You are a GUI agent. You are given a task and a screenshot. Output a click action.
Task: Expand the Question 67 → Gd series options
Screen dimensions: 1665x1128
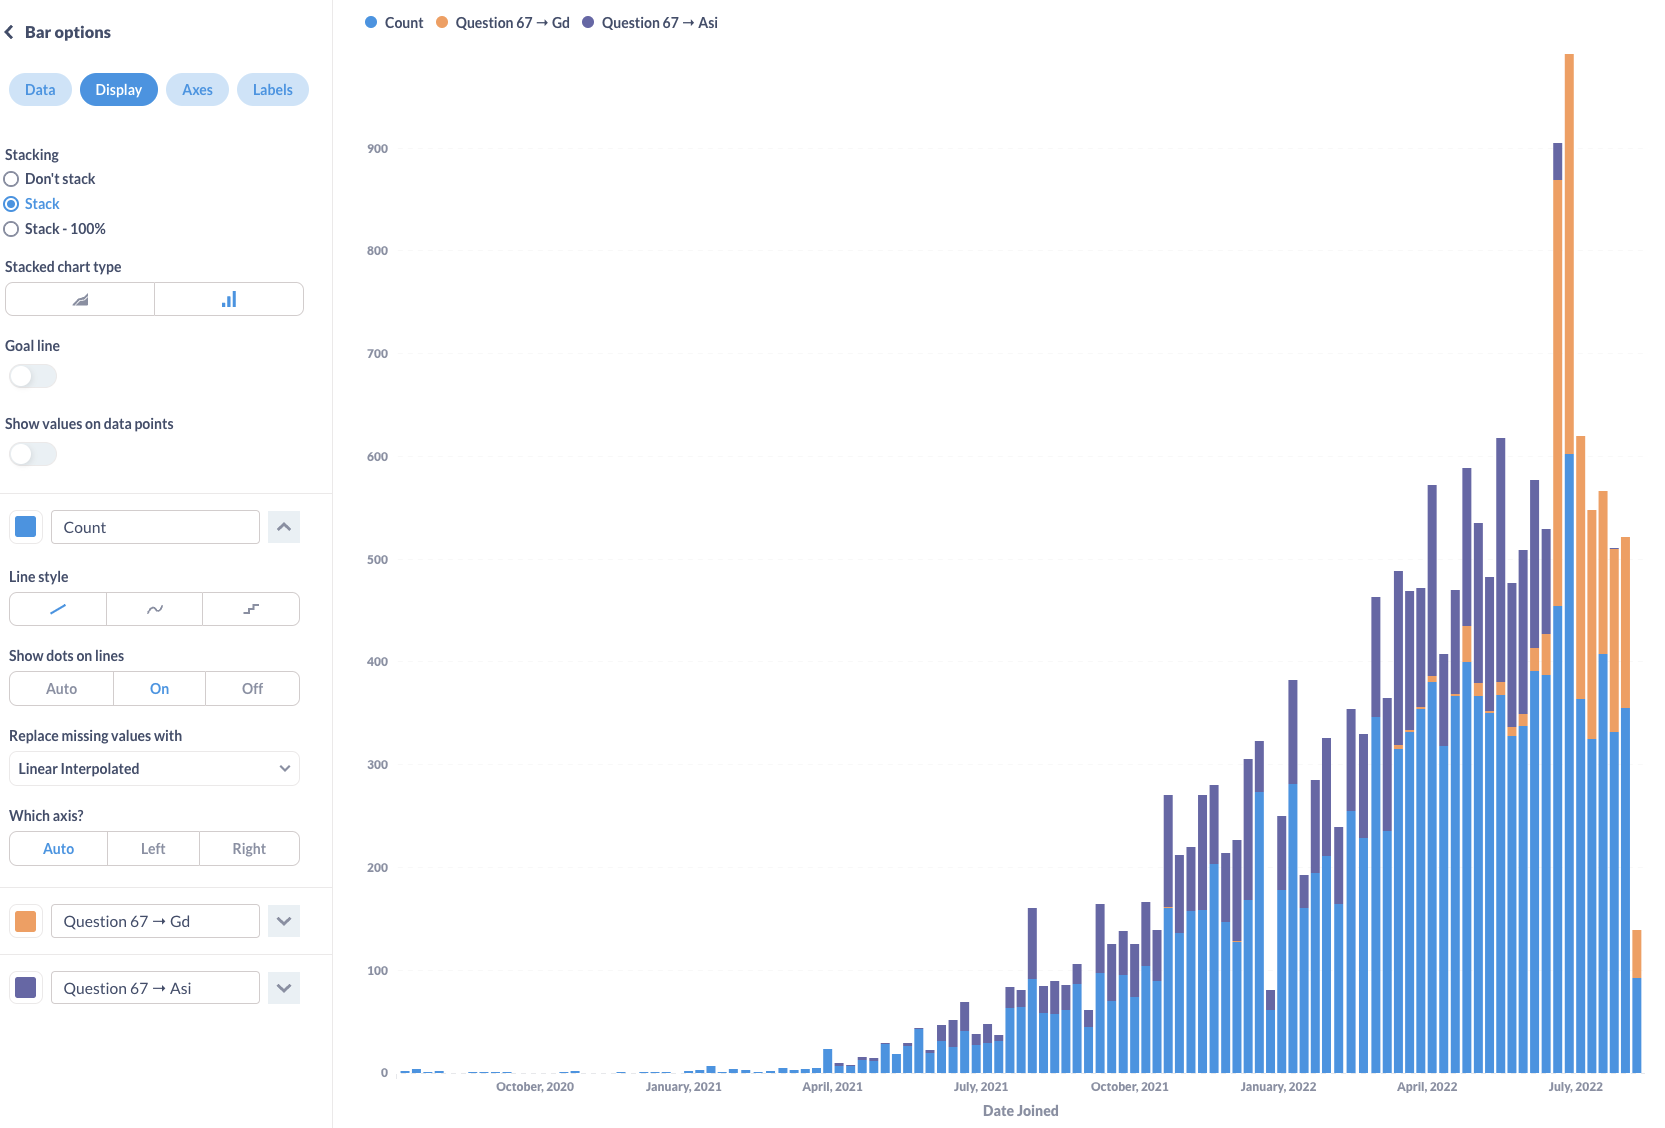(x=283, y=921)
